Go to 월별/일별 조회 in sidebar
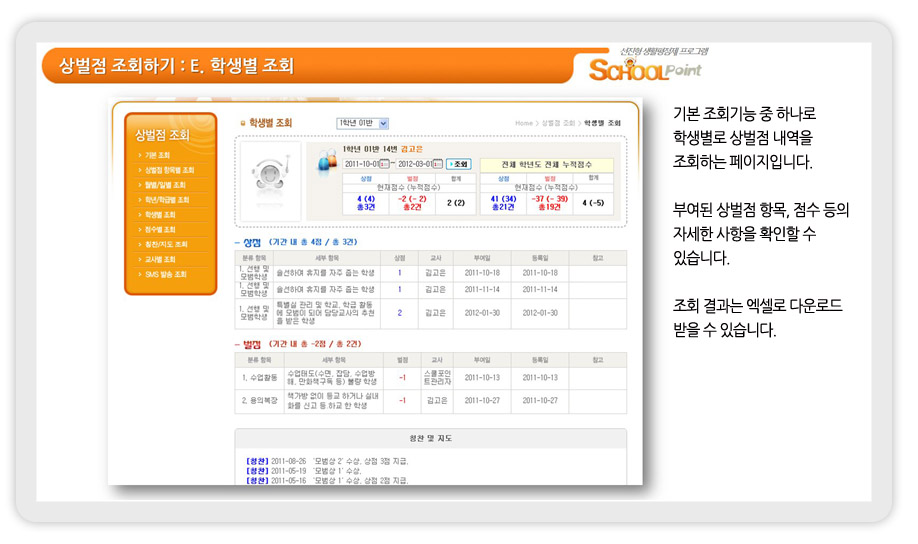The height and width of the screenshot is (544, 918). click(165, 185)
